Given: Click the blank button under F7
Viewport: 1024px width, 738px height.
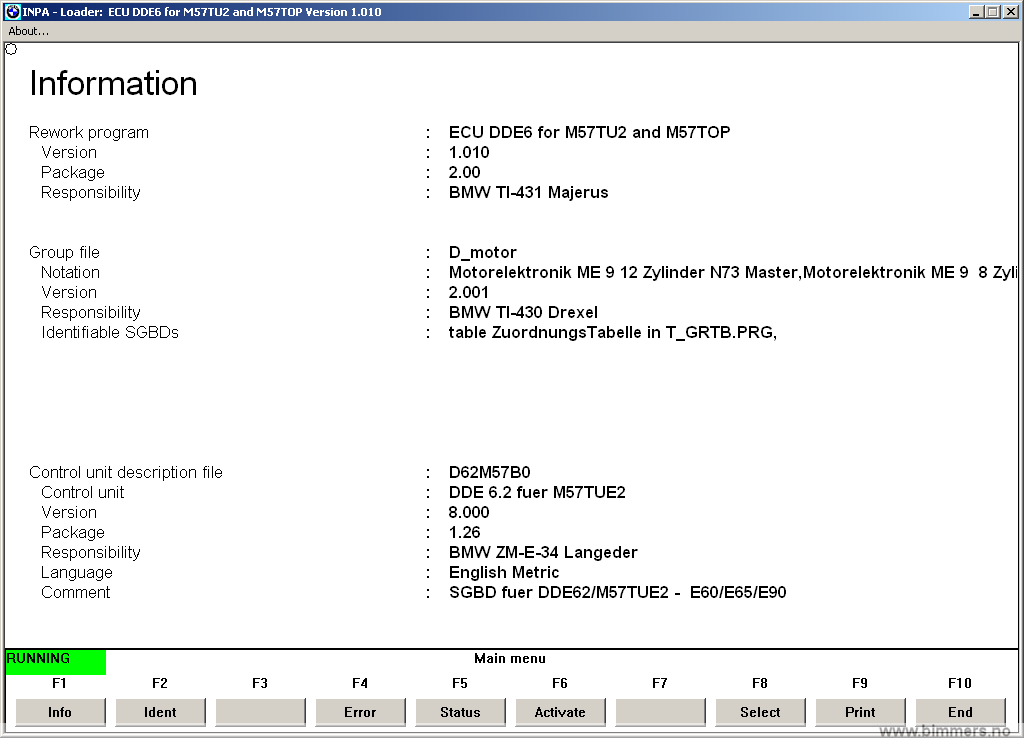Looking at the screenshot, I should click(x=660, y=712).
